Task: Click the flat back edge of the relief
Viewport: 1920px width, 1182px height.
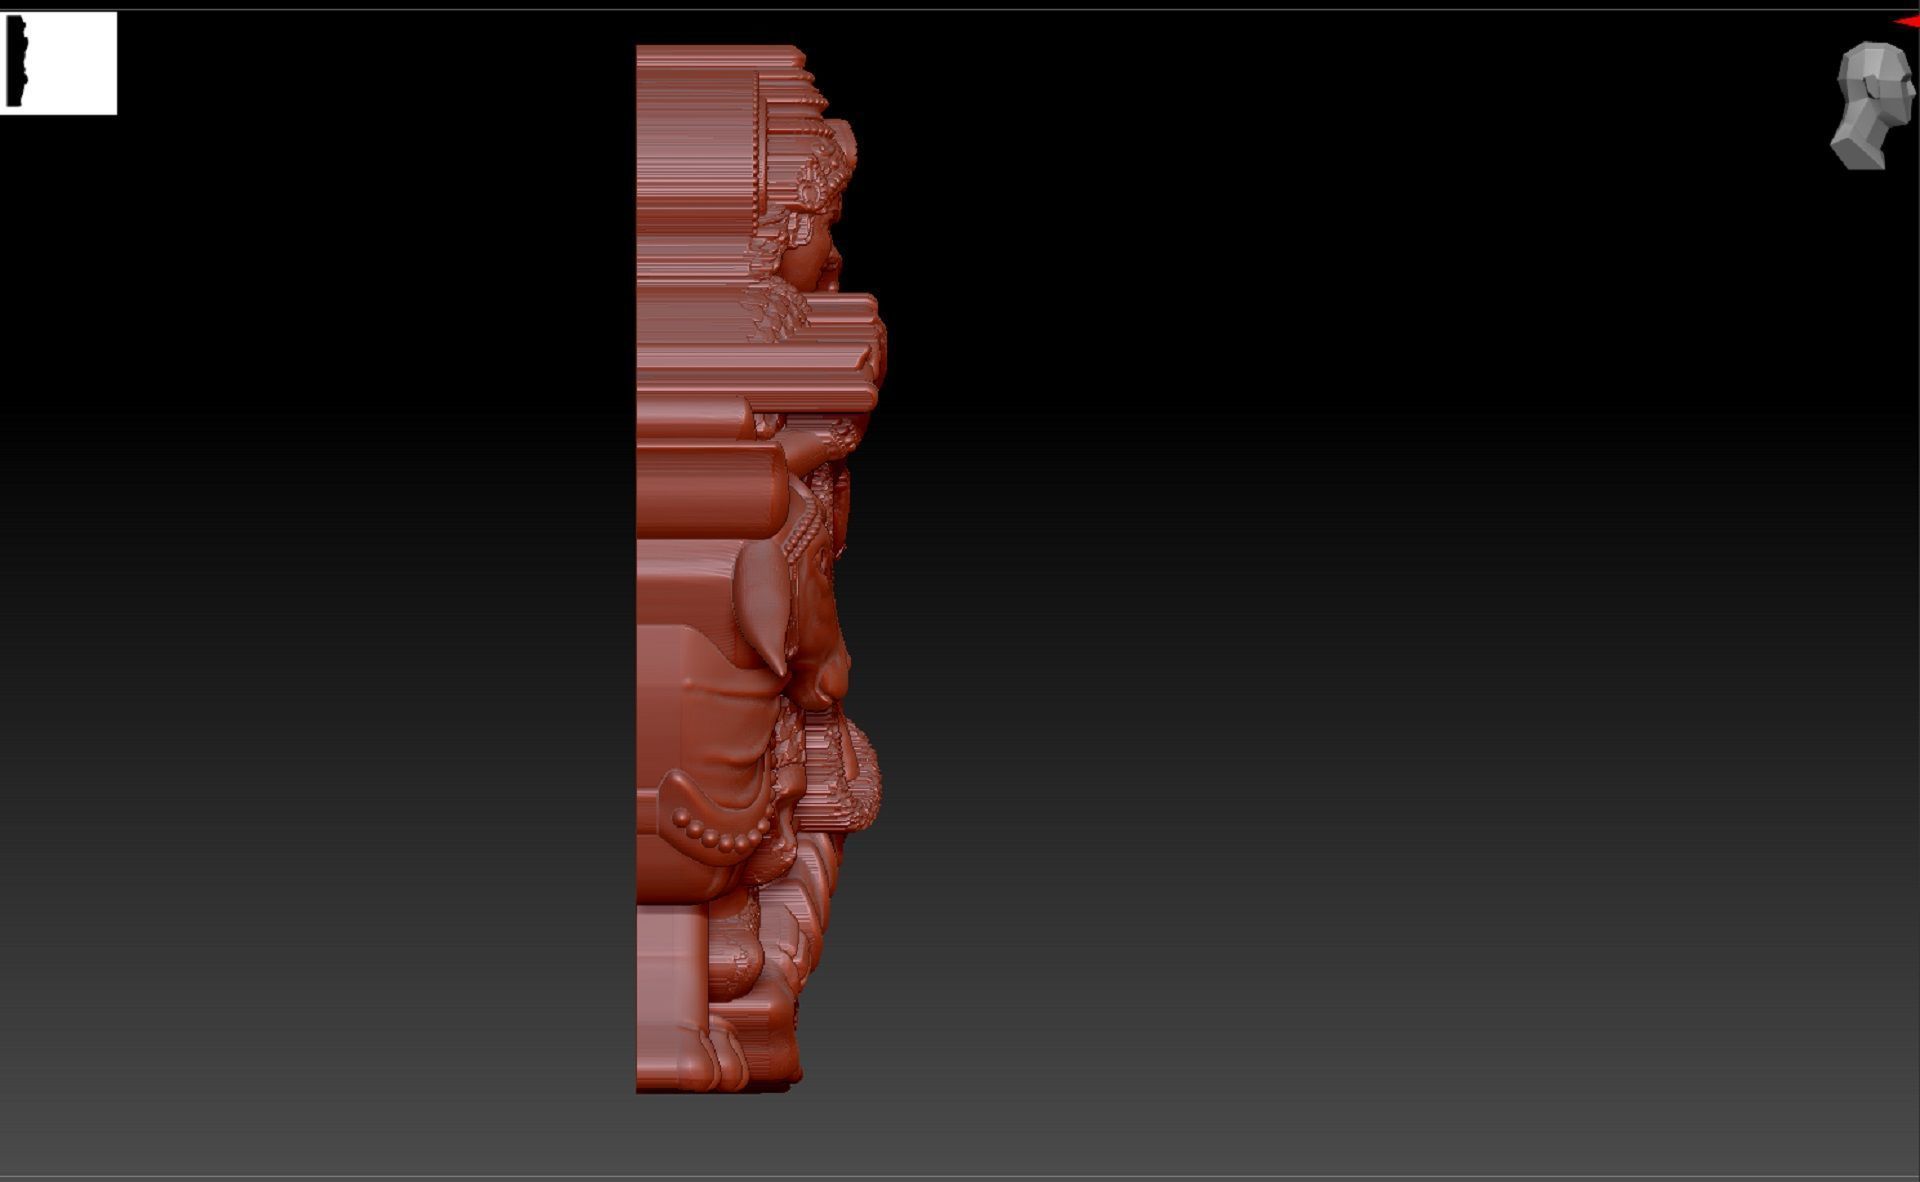Action: 640,600
